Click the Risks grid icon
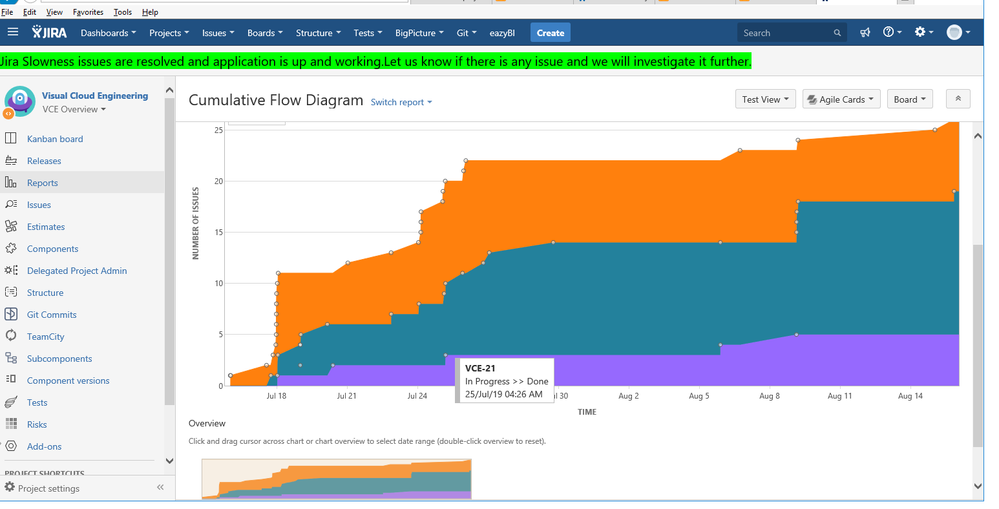This screenshot has width=999, height=509. pyautogui.click(x=11, y=424)
